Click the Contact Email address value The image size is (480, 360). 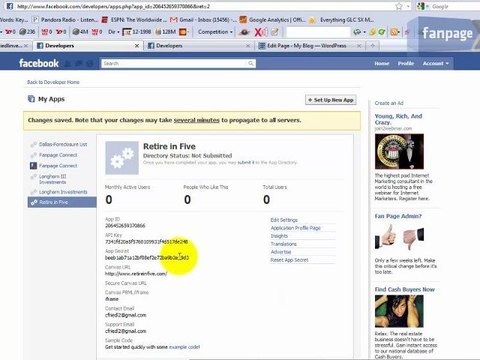(x=126, y=315)
